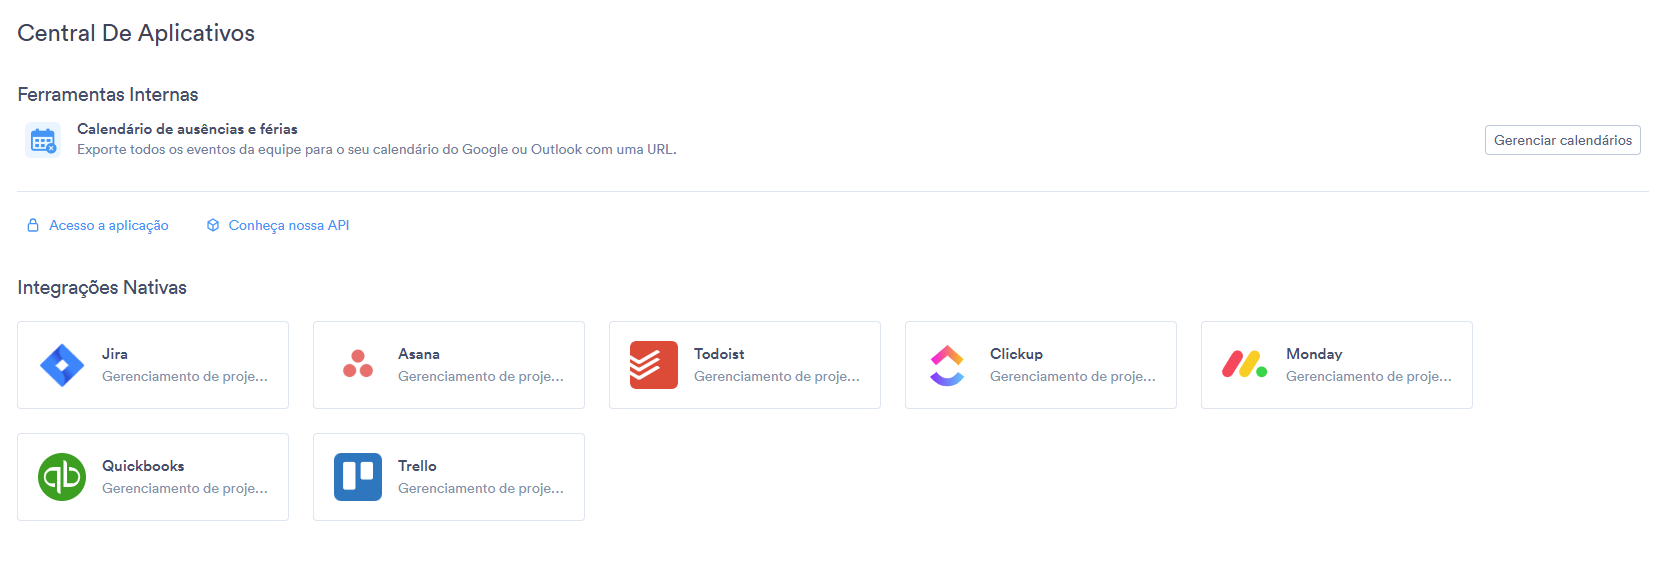Select the green Quickbooks logo icon
This screenshot has width=1667, height=586.
pos(62,477)
